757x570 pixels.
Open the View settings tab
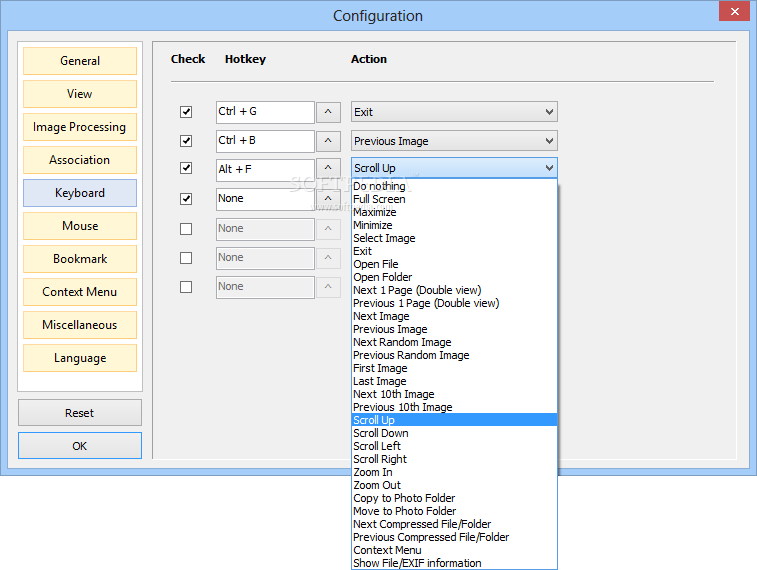click(80, 94)
